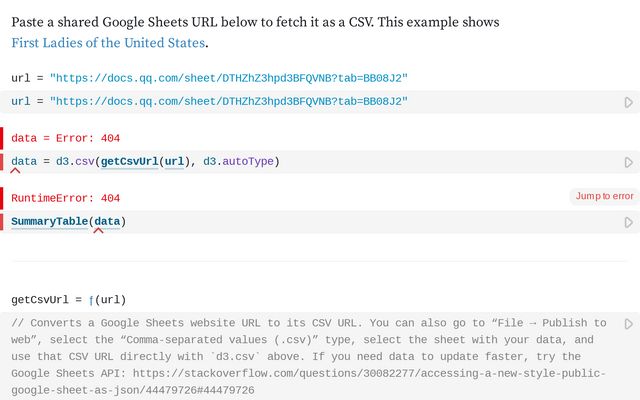
Task: Click red error caret under SummaryTable cell
Action: tap(98, 231)
